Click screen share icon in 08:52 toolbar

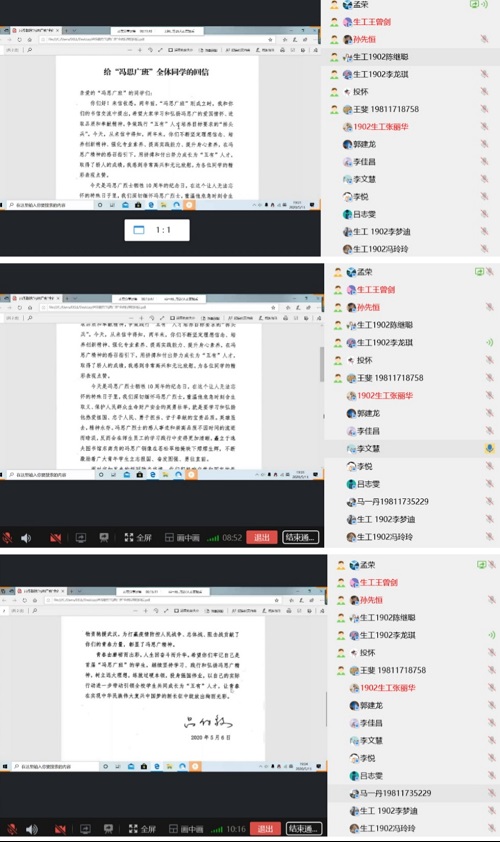coord(81,538)
